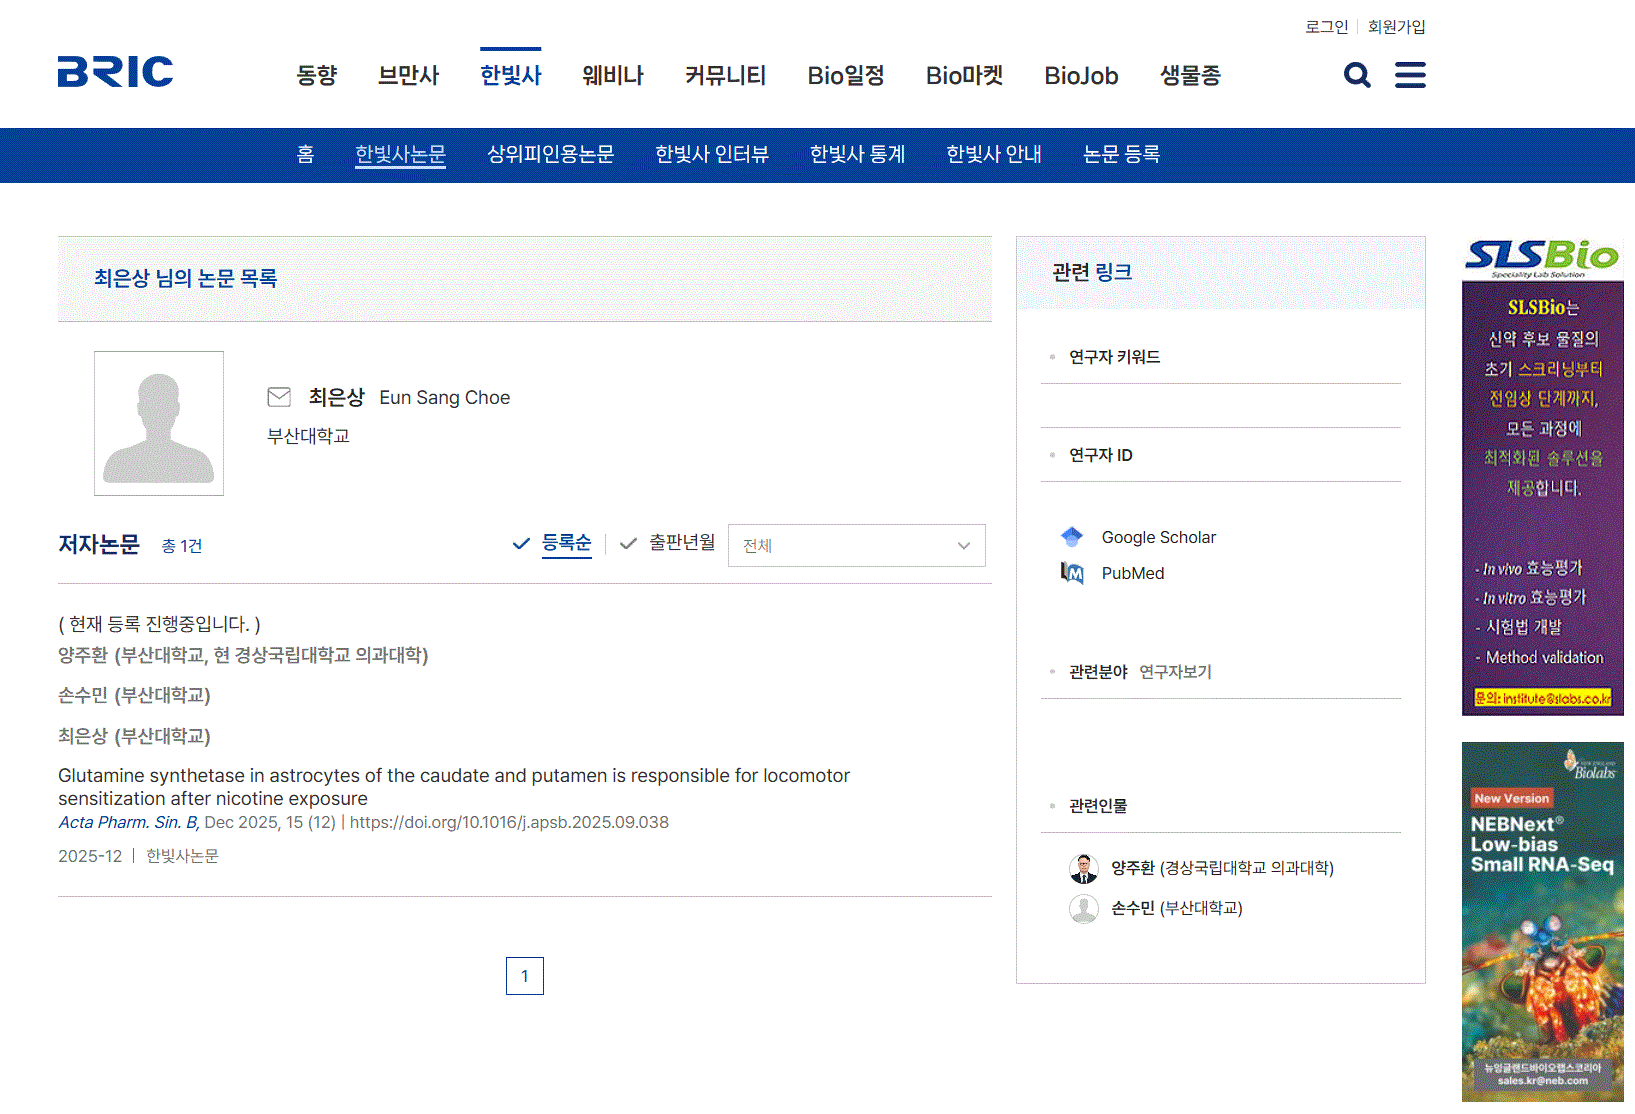
Task: Click the SLSBio advertisement banner
Action: click(1542, 477)
